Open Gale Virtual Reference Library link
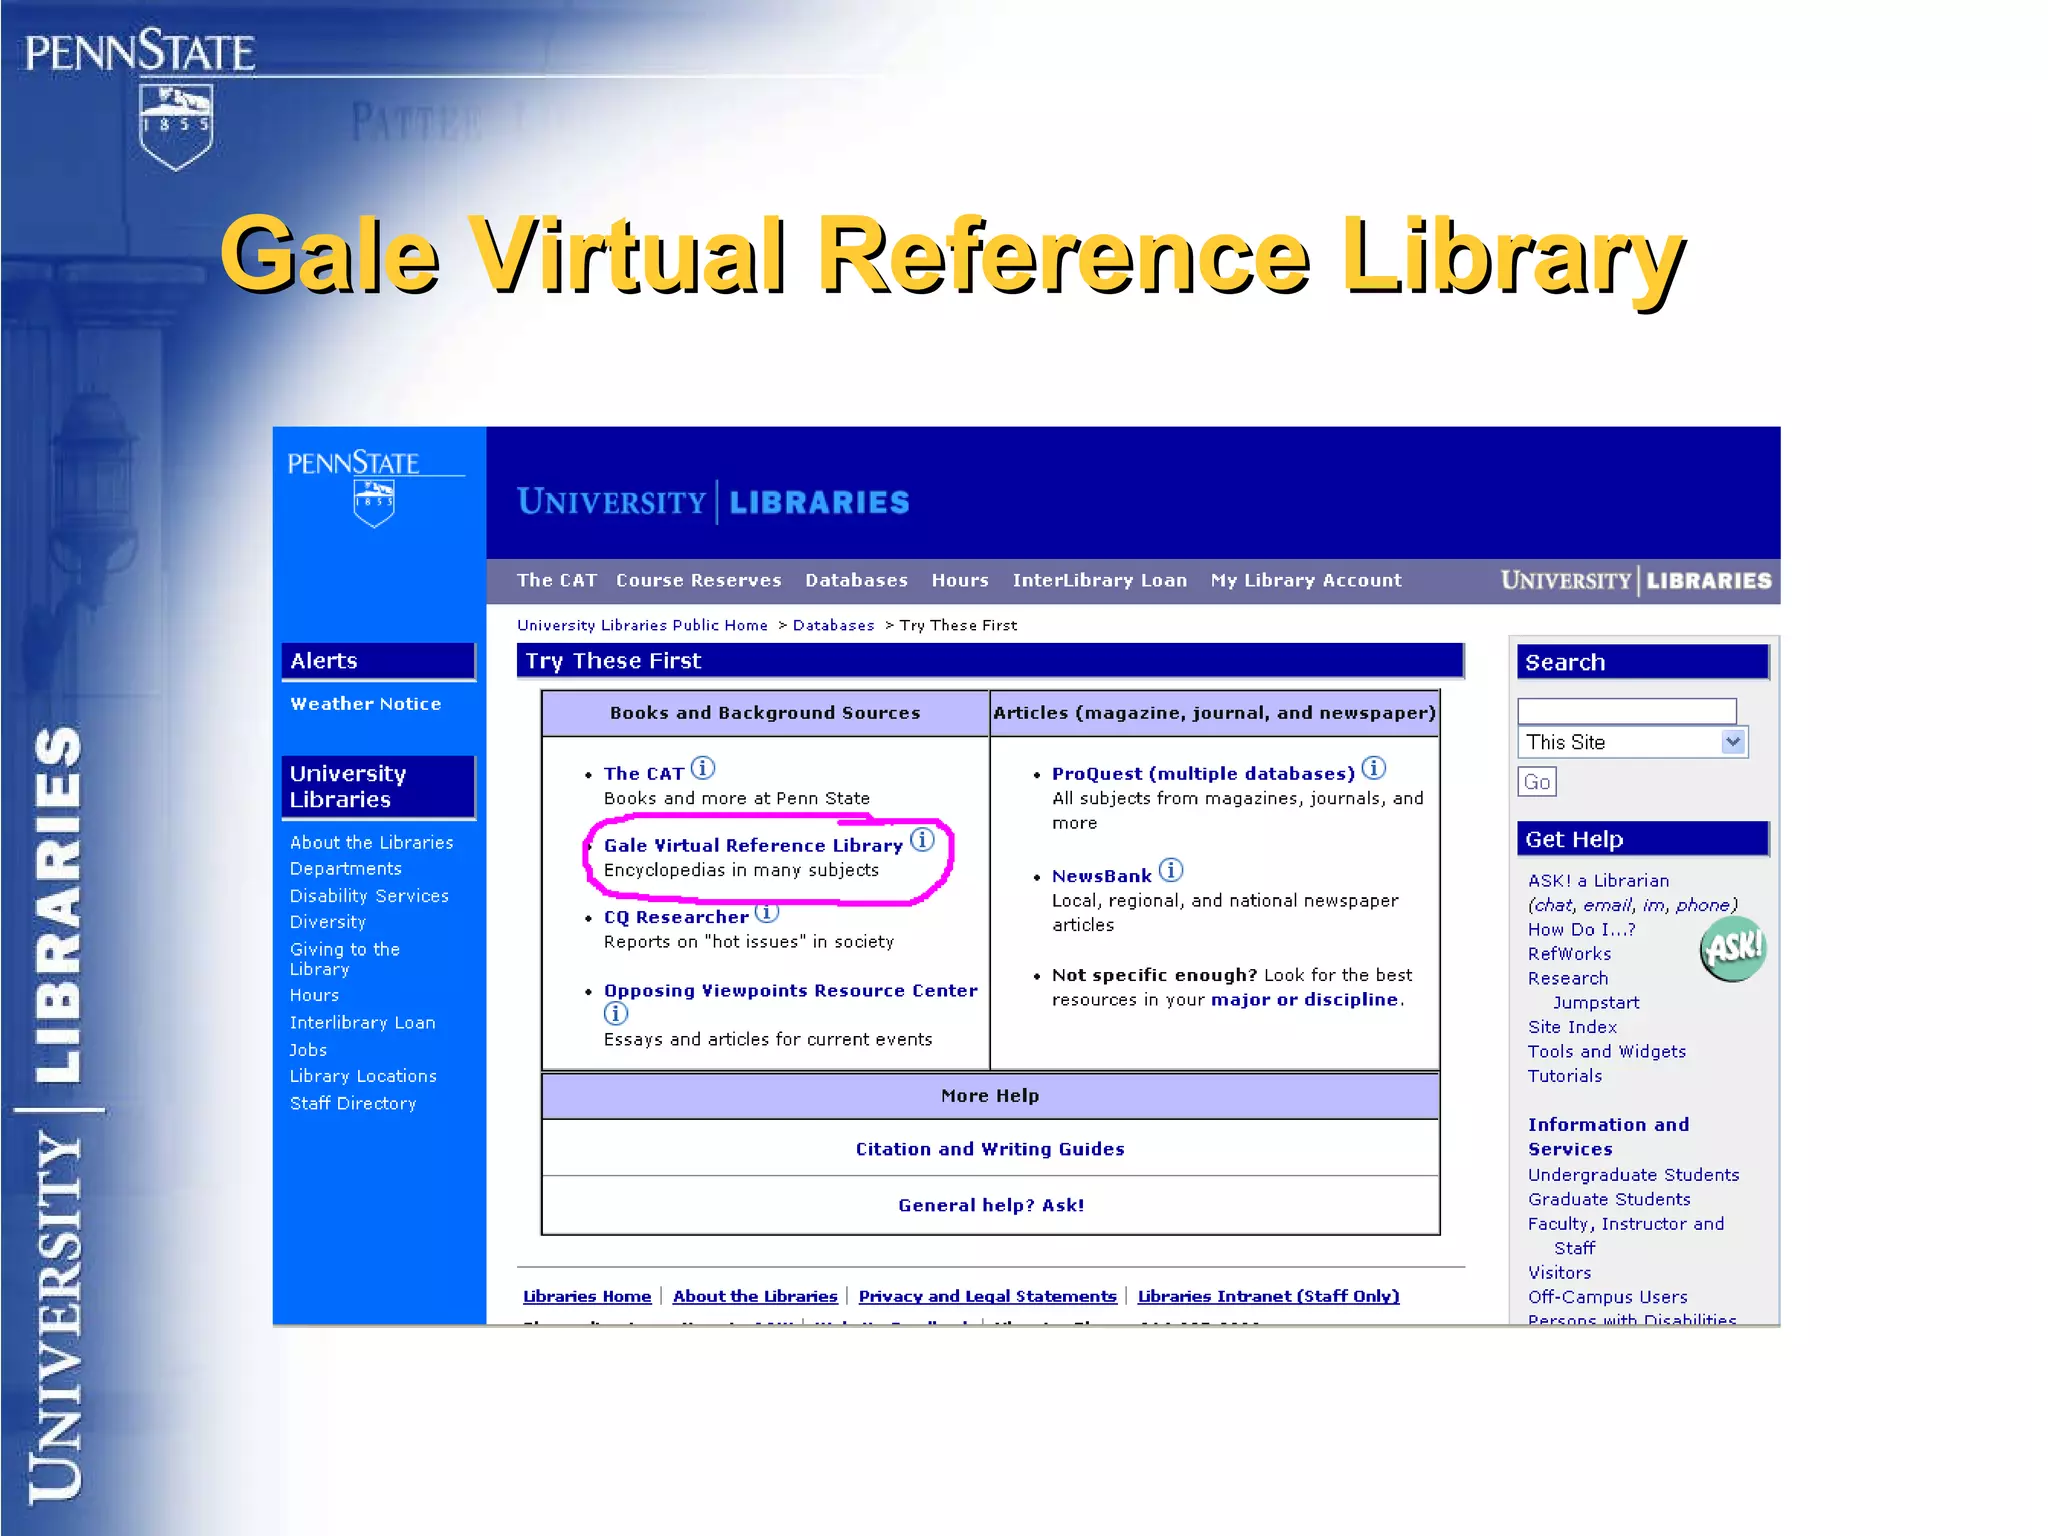 pos(753,846)
